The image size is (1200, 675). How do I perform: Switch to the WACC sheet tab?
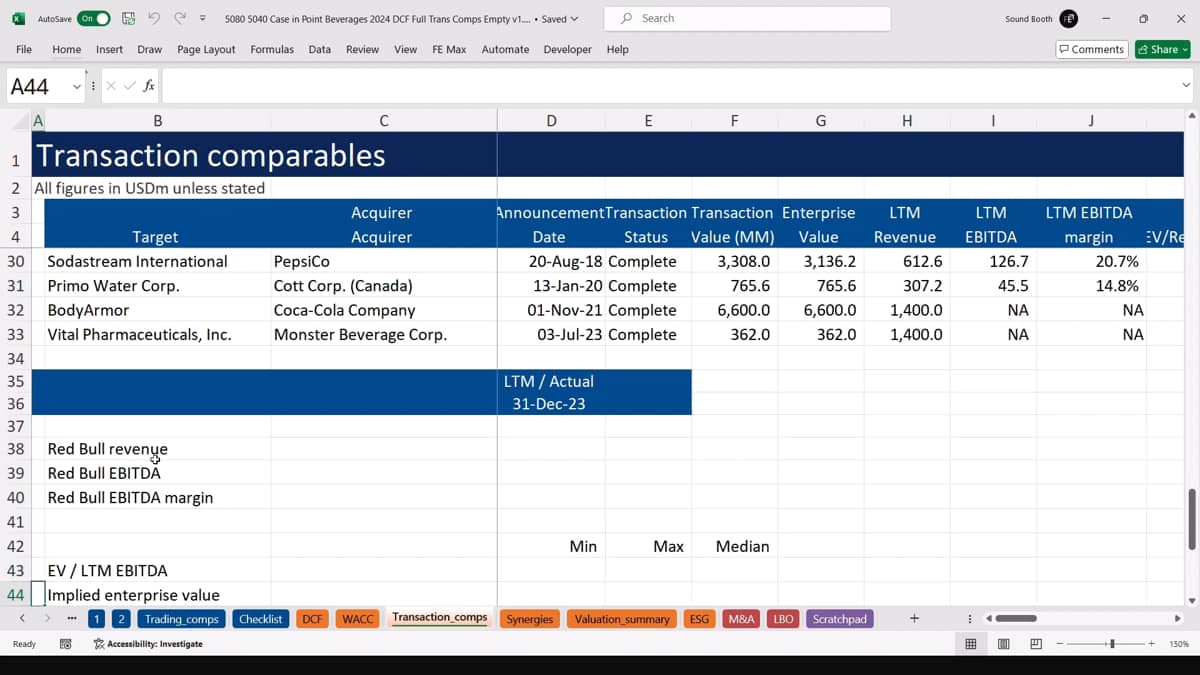tap(357, 619)
